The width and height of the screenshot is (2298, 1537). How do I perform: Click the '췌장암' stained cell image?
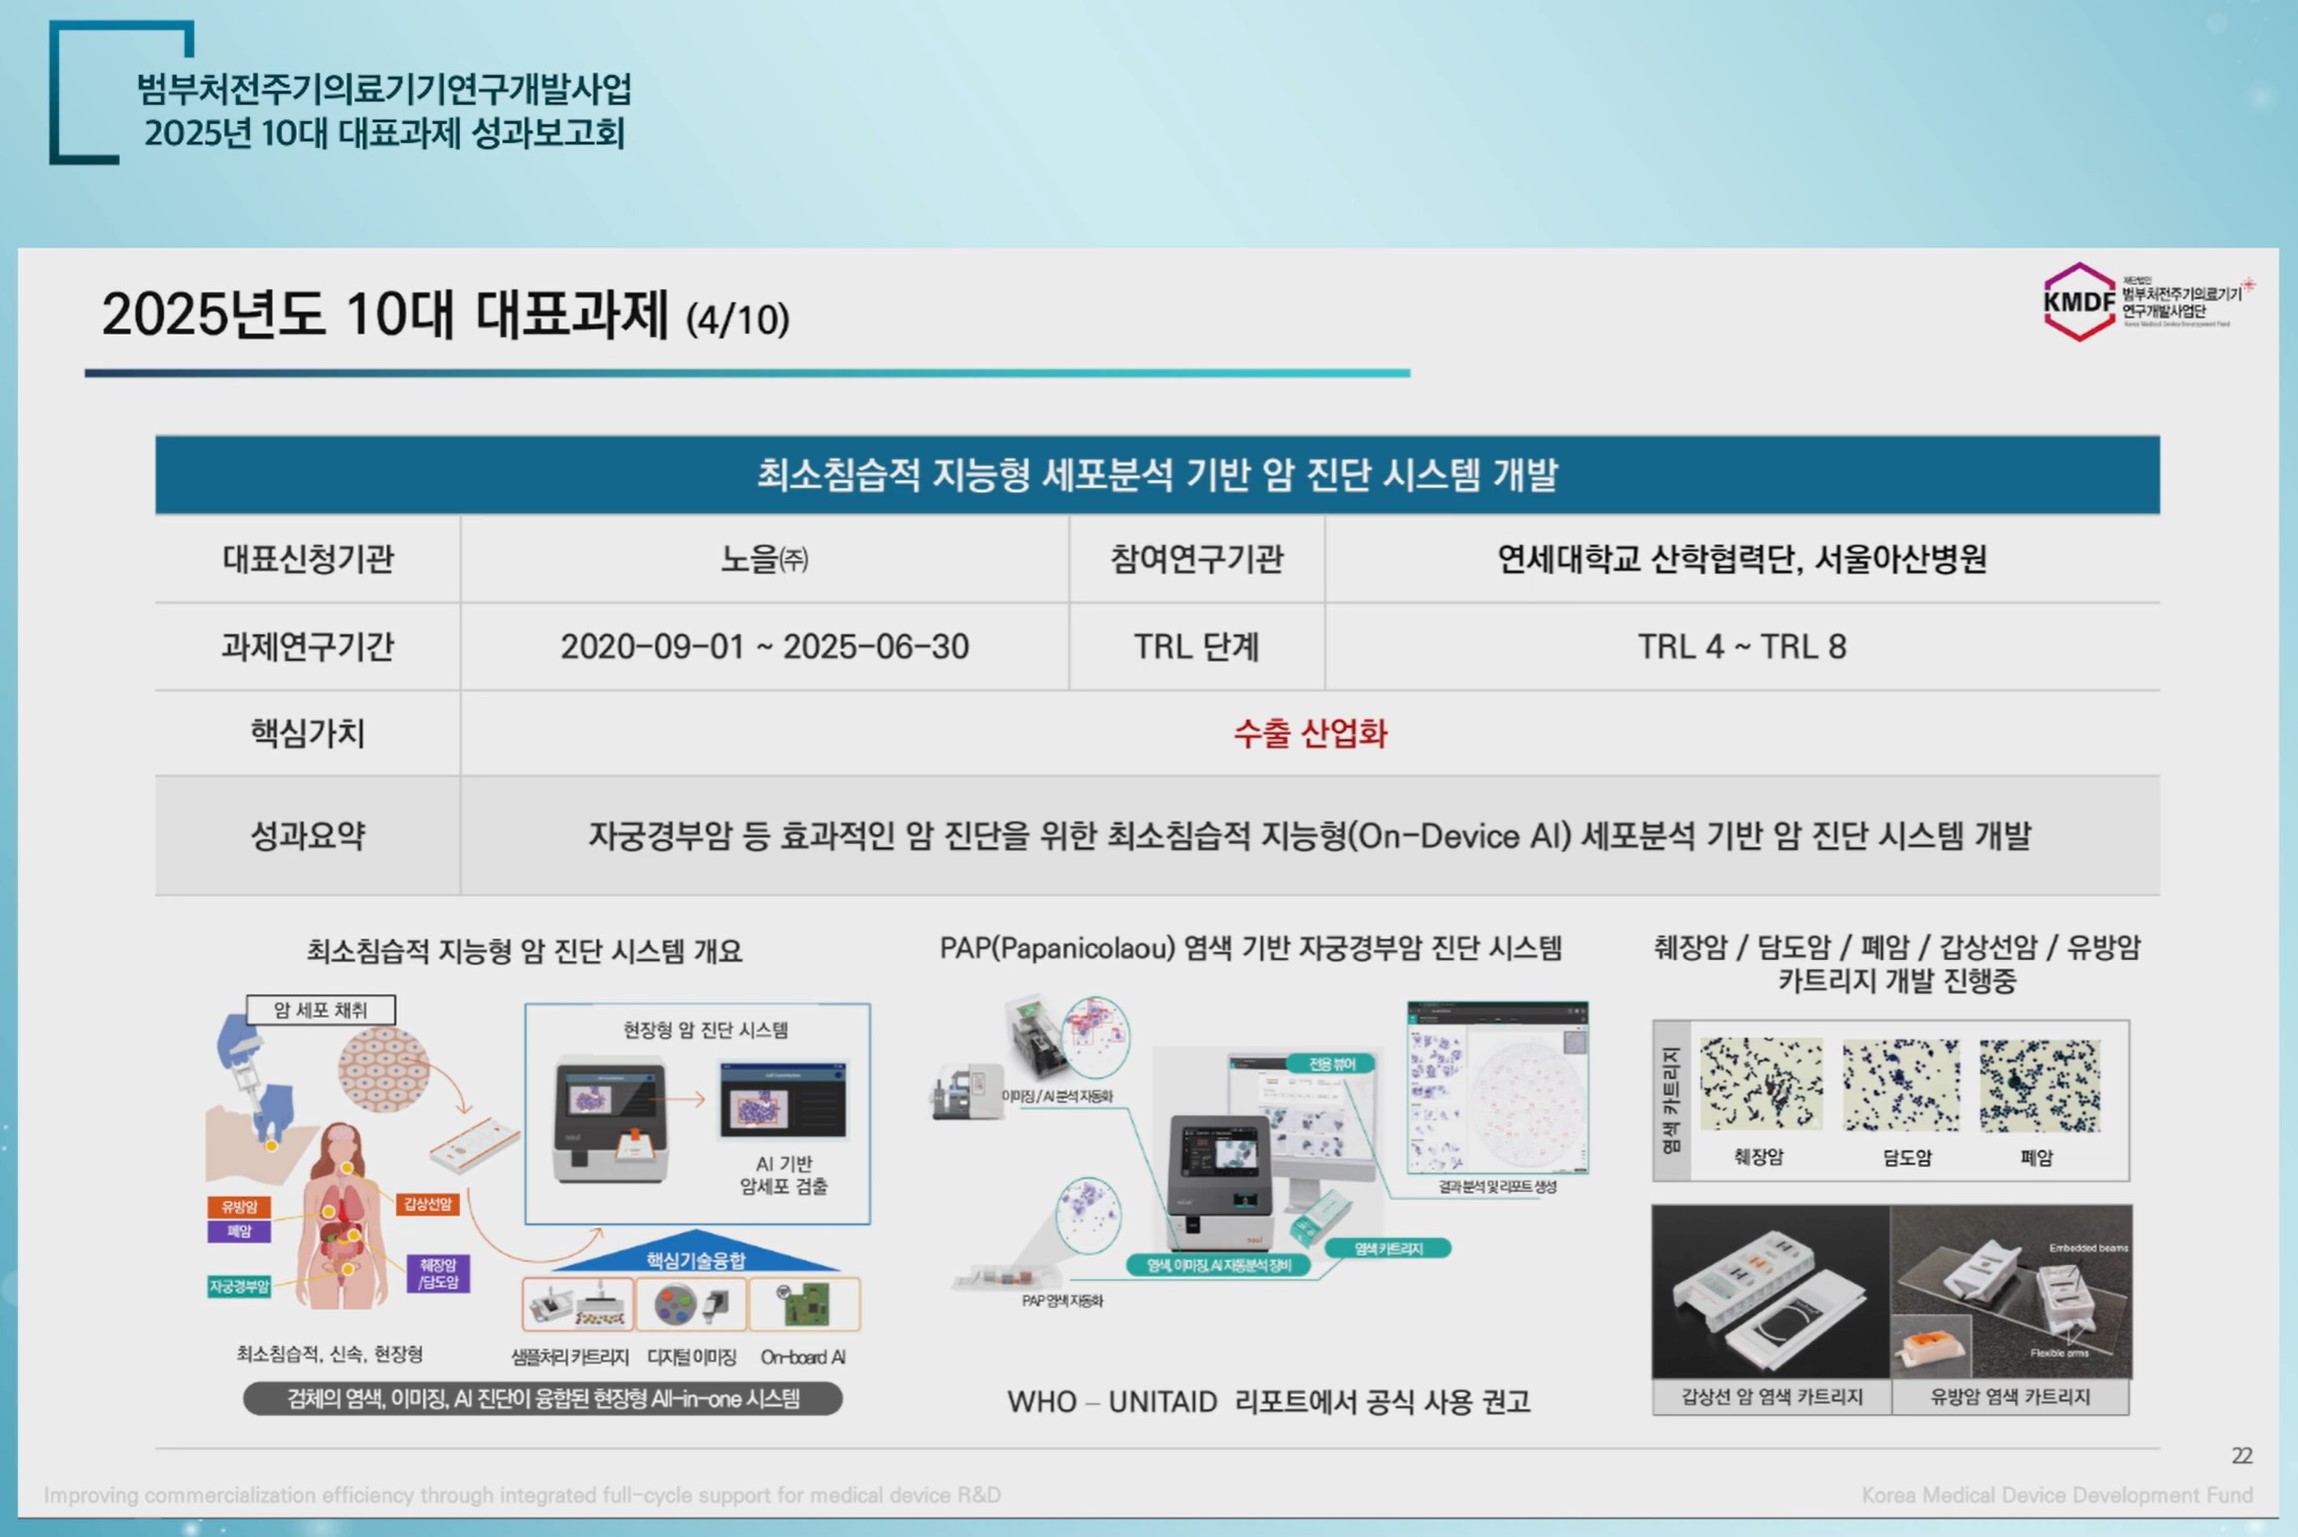(x=1761, y=1084)
